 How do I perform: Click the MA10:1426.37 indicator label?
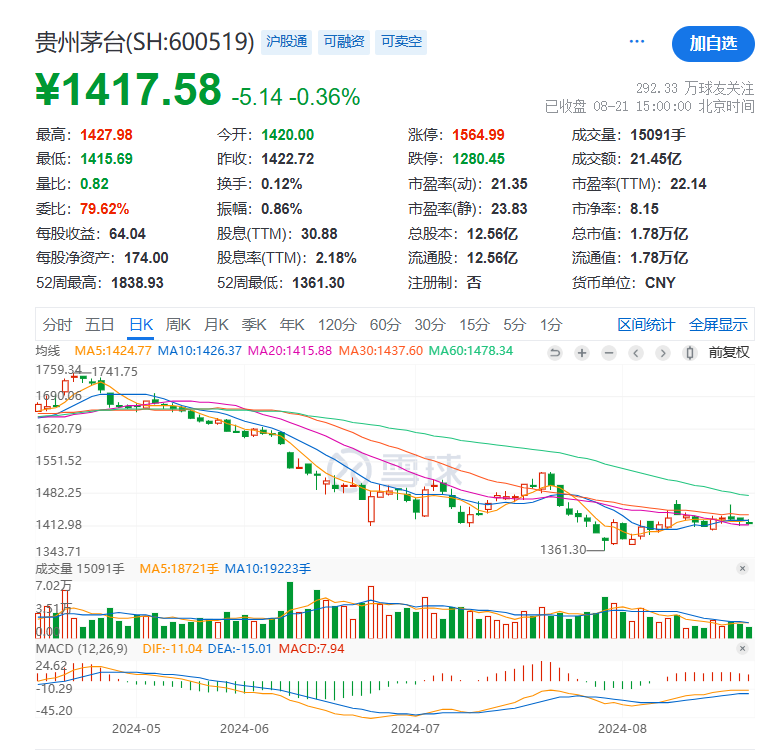[199, 351]
